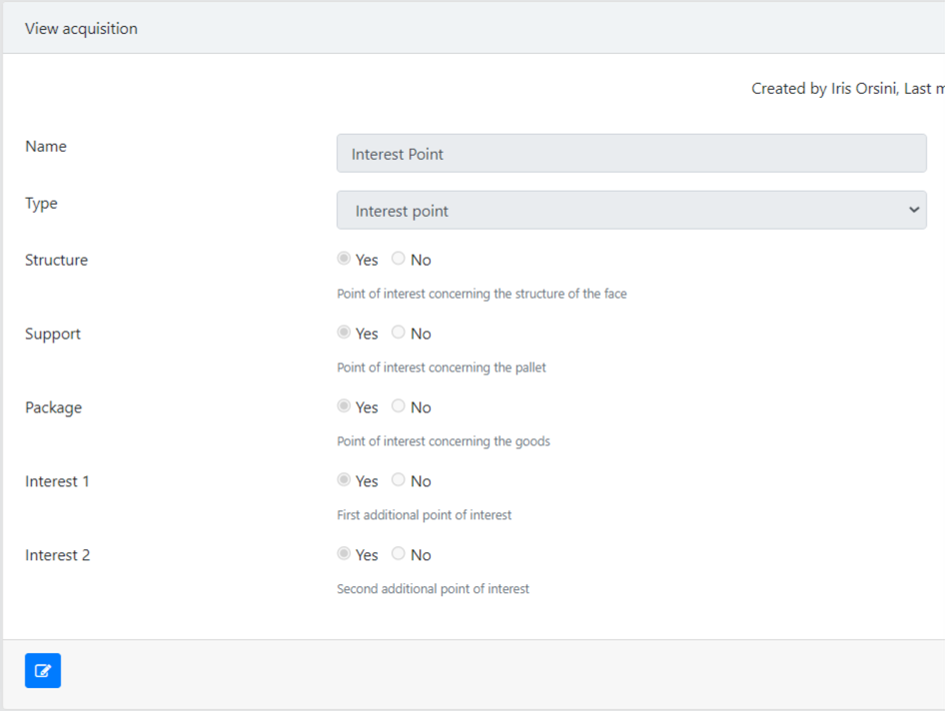Click the Package field label
Image resolution: width=945 pixels, height=711 pixels.
(x=53, y=408)
